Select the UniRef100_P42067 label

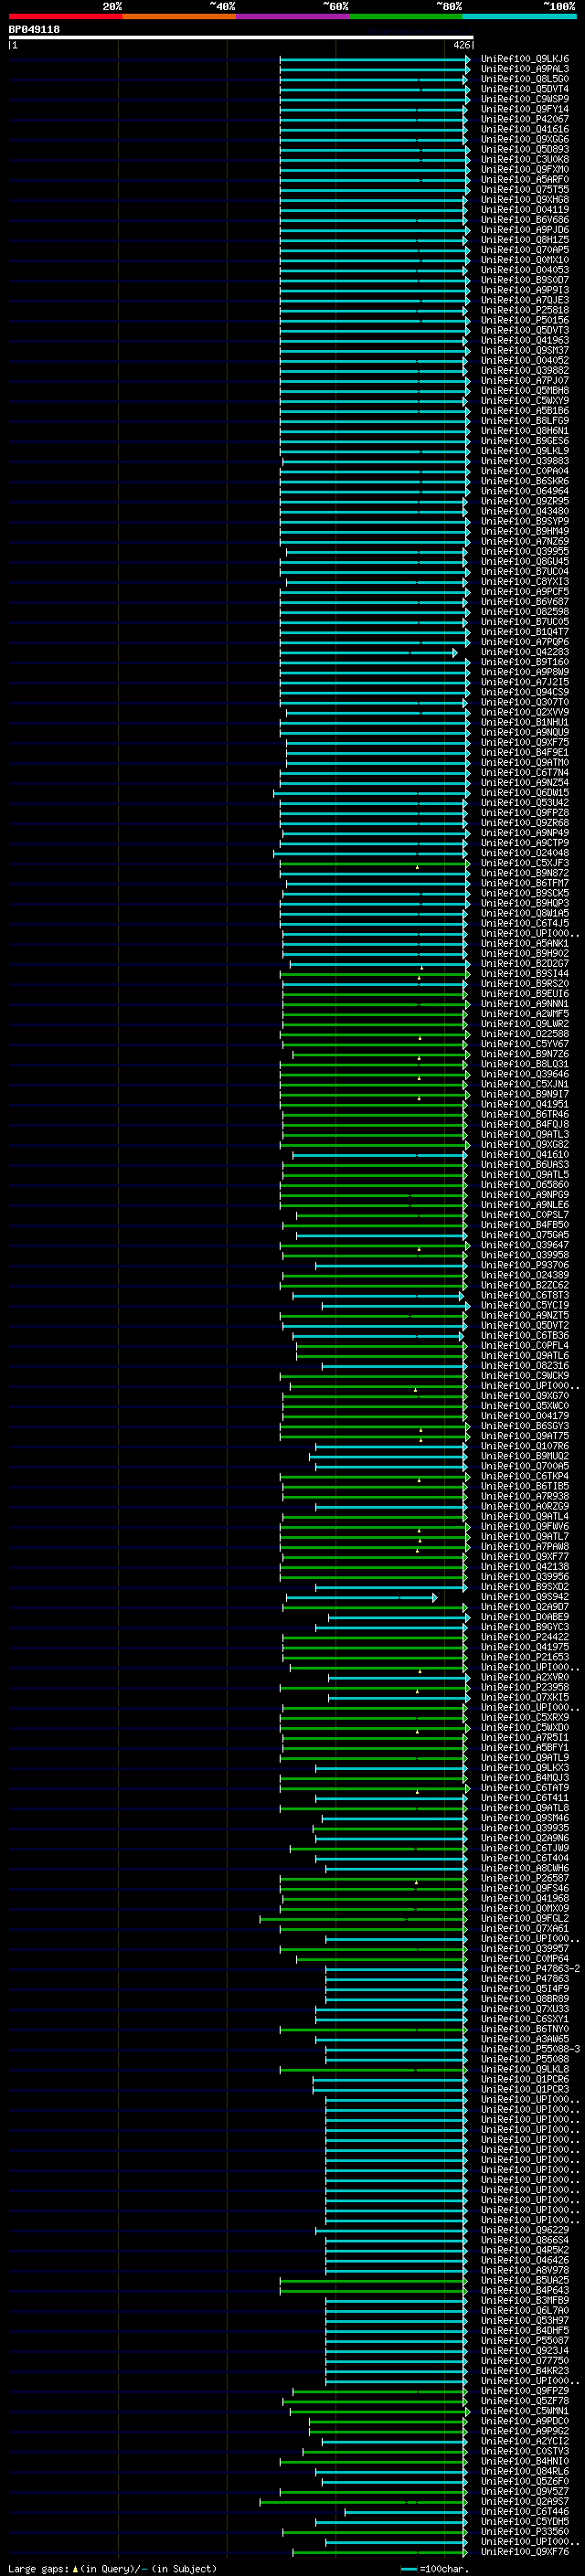[x=525, y=119]
